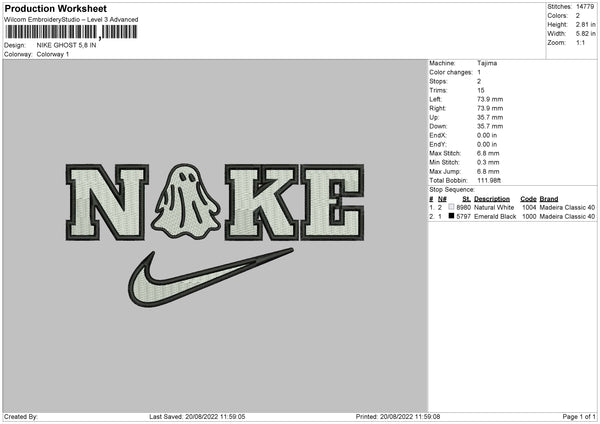Click stitch count 8980 in stop sequence
This screenshot has width=600, height=424.
pos(463,207)
